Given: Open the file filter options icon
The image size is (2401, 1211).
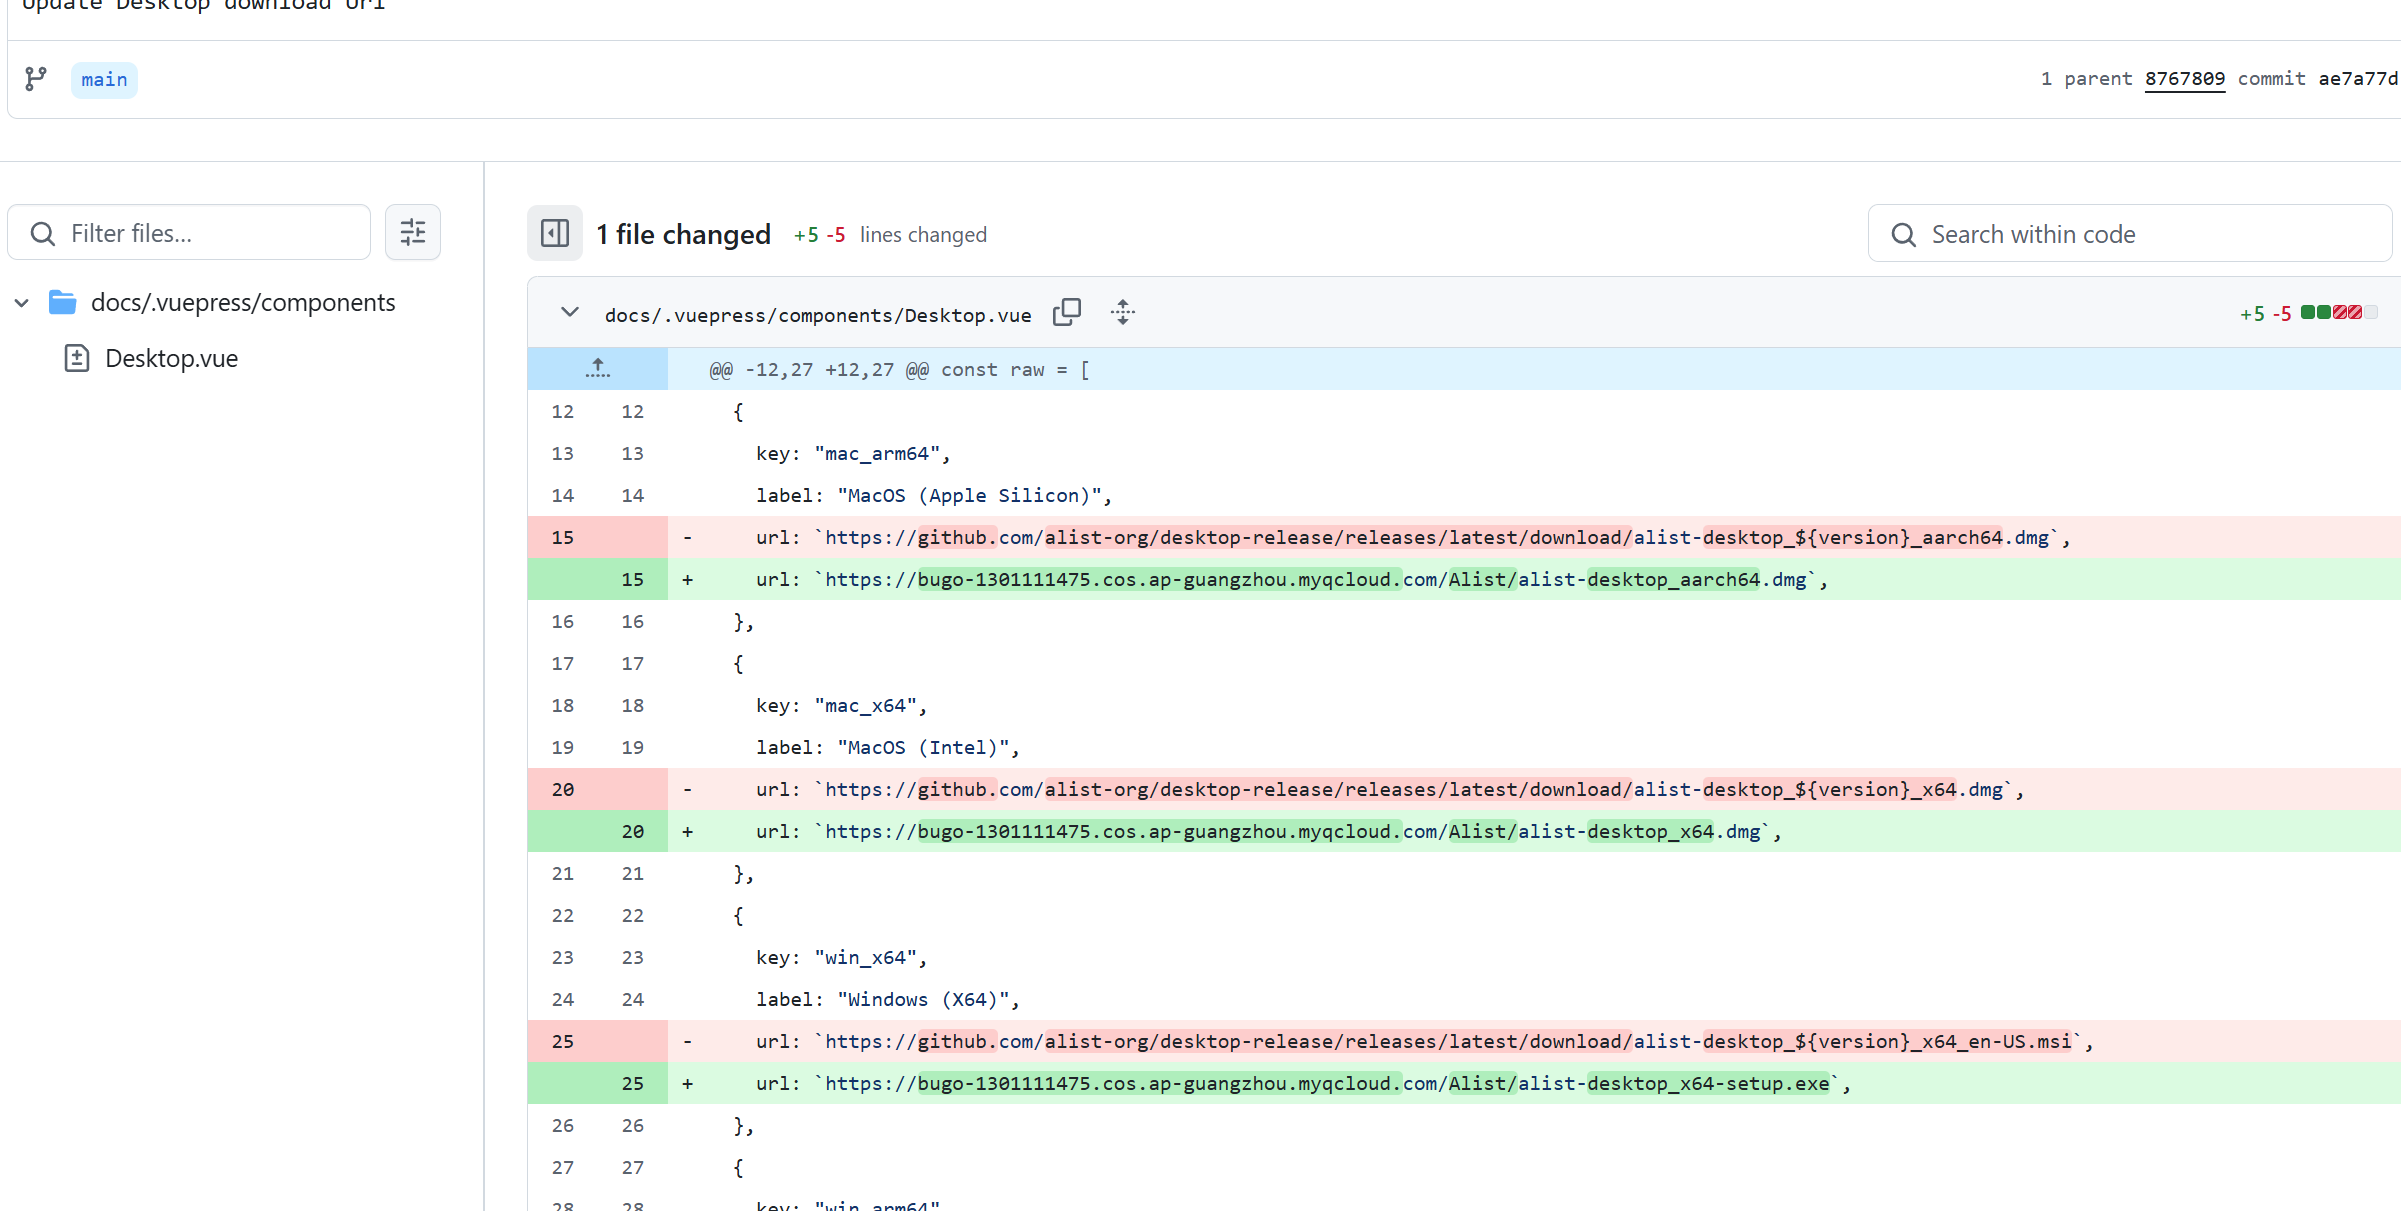Looking at the screenshot, I should 413,233.
